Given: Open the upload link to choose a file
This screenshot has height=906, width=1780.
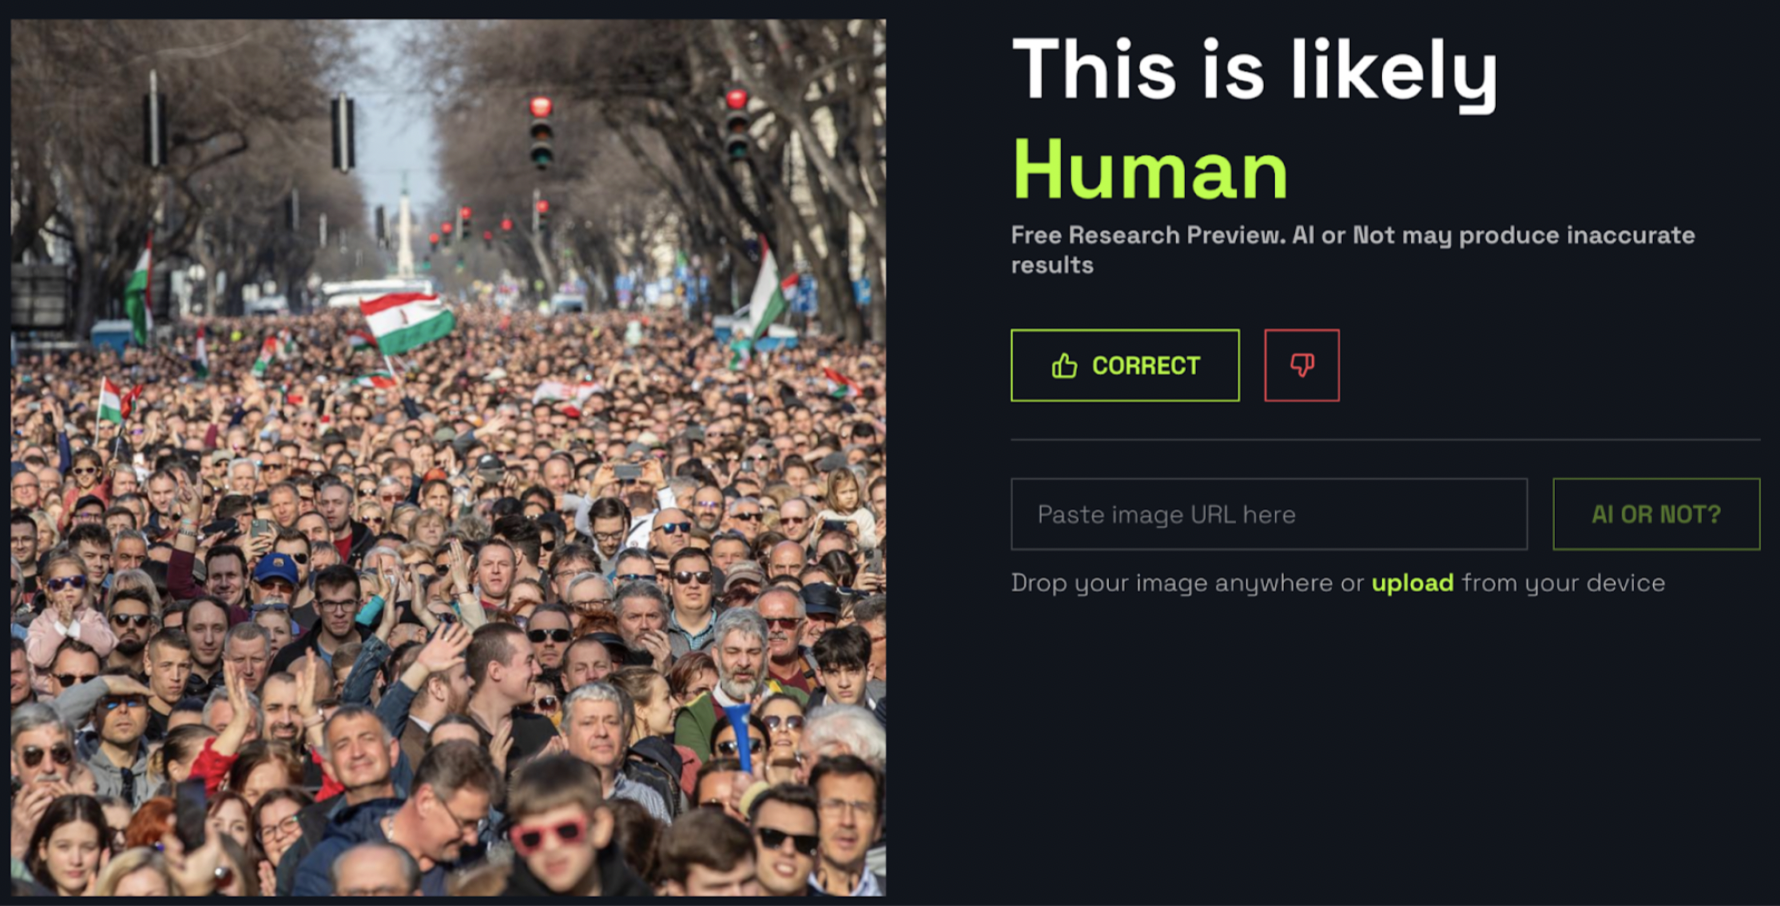Looking at the screenshot, I should (x=1412, y=583).
